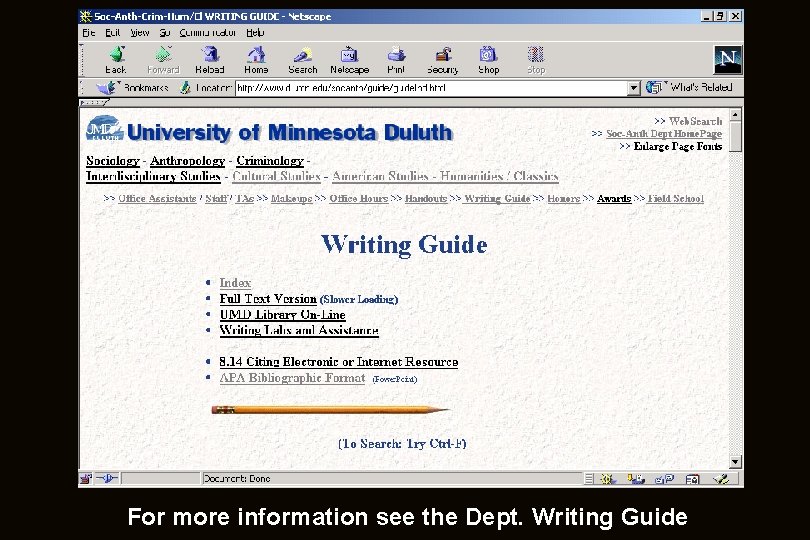The height and width of the screenshot is (540, 810).
Task: Click the scrollbar down arrow
Action: pyautogui.click(x=735, y=462)
